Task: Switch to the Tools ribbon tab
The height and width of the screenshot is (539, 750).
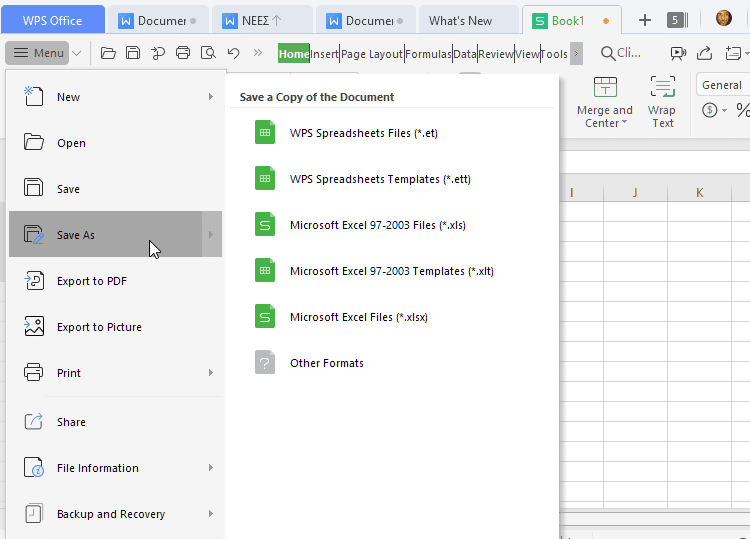Action: 555,54
